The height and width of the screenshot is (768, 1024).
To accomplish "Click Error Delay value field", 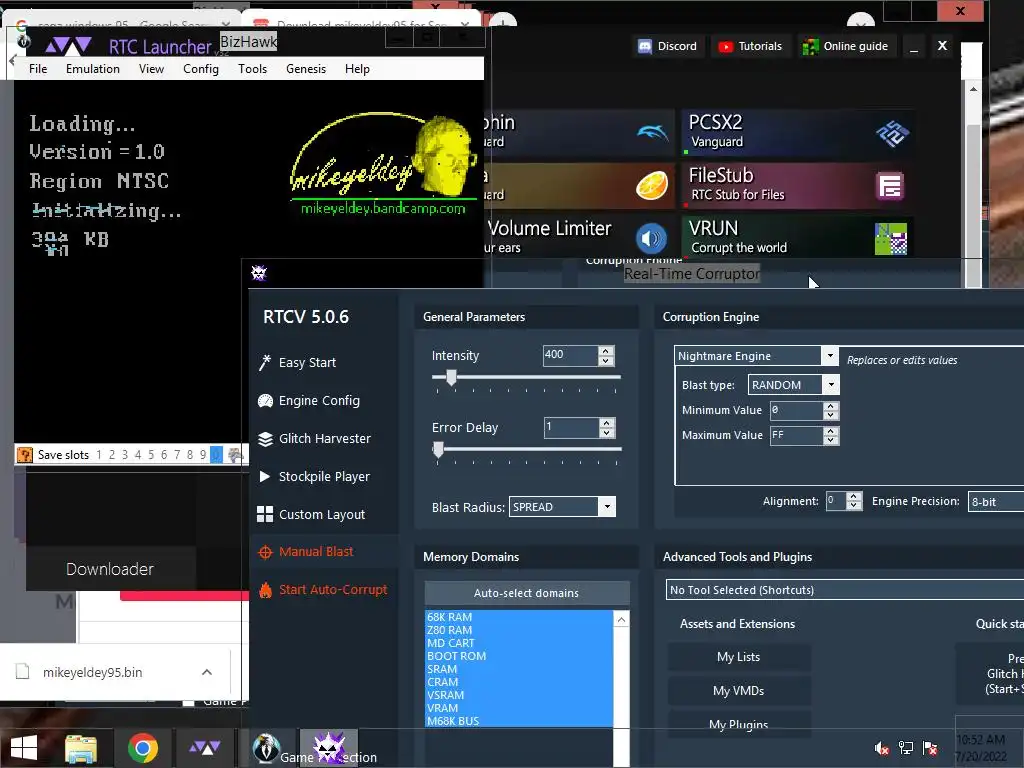I will click(x=571, y=427).
